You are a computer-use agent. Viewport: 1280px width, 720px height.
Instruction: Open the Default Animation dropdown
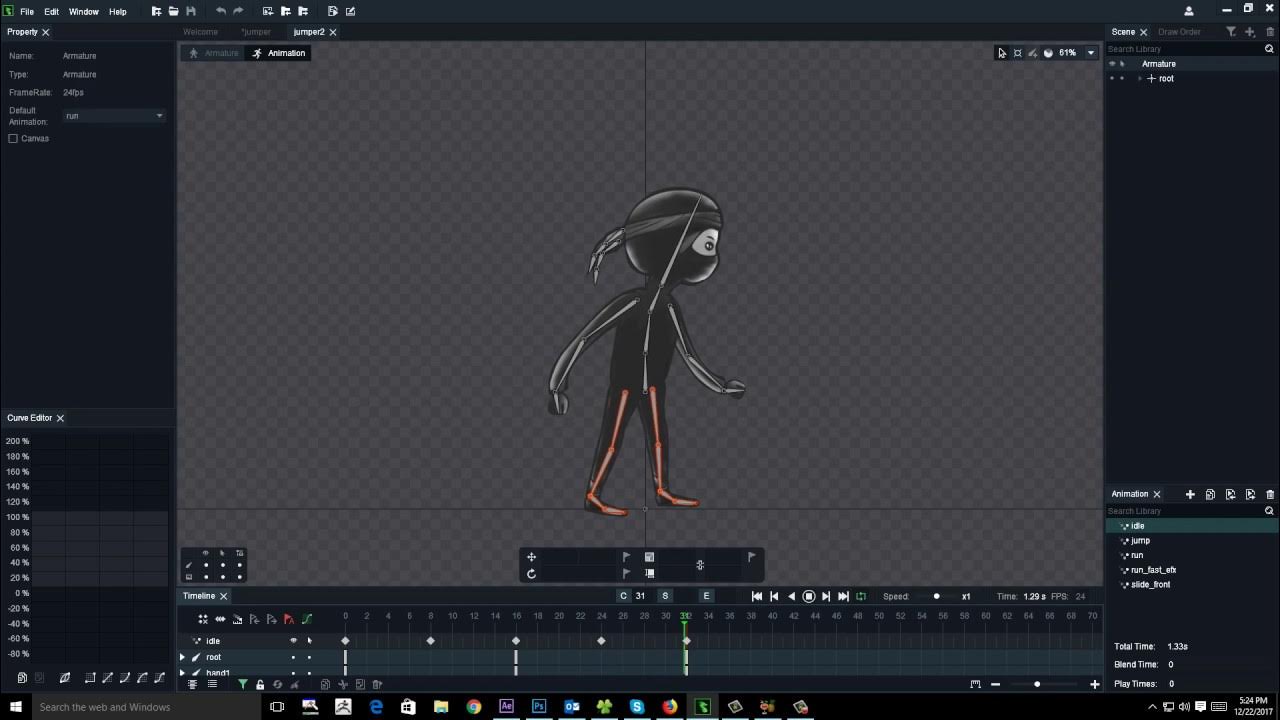point(114,116)
